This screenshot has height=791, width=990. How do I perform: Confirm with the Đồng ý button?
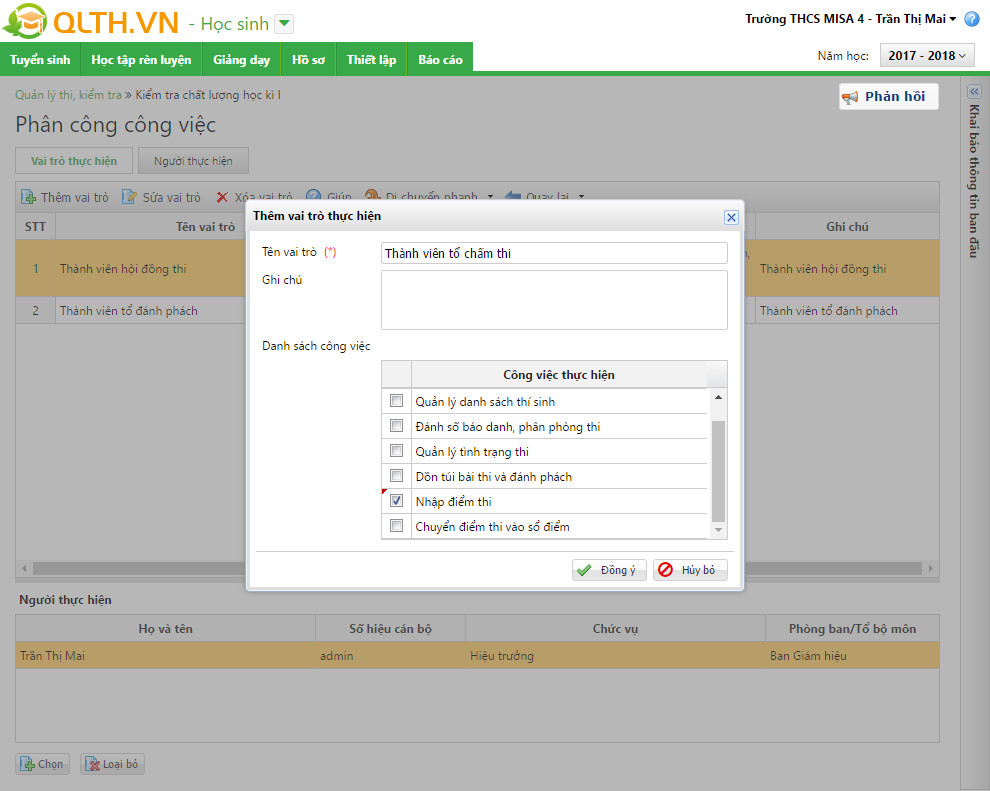(609, 570)
